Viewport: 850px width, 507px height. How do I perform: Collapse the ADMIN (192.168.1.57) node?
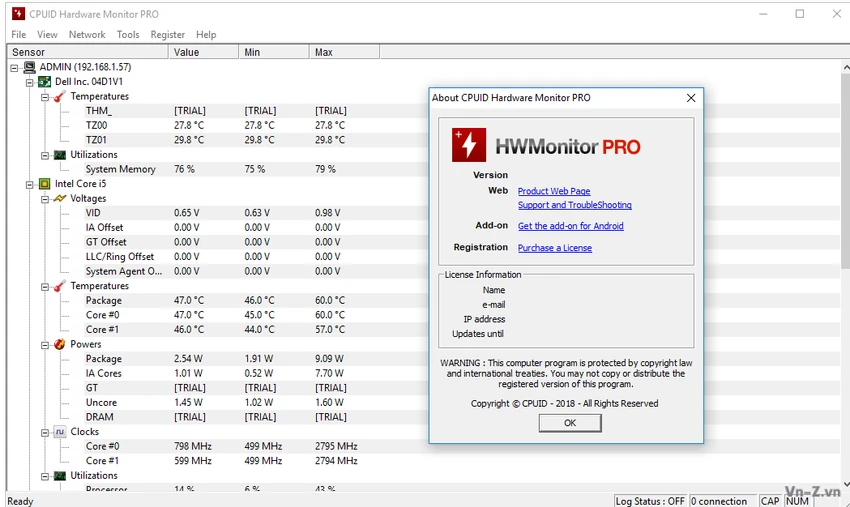coord(14,68)
